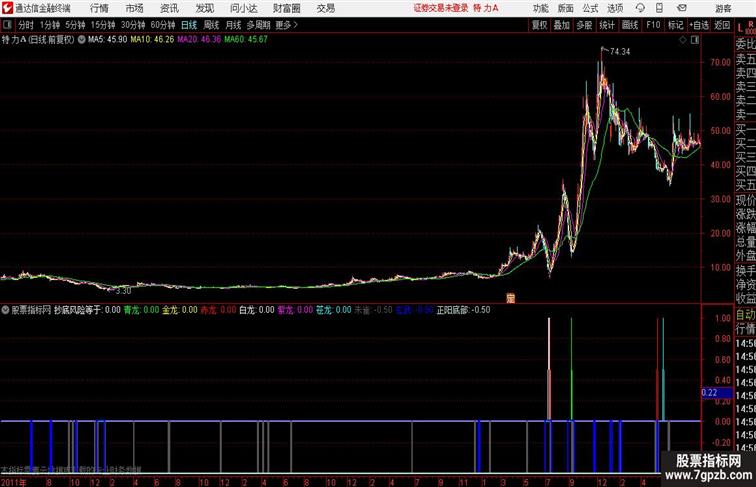Switch to 15分钟 period tab
This screenshot has height=487, width=756.
point(103,25)
